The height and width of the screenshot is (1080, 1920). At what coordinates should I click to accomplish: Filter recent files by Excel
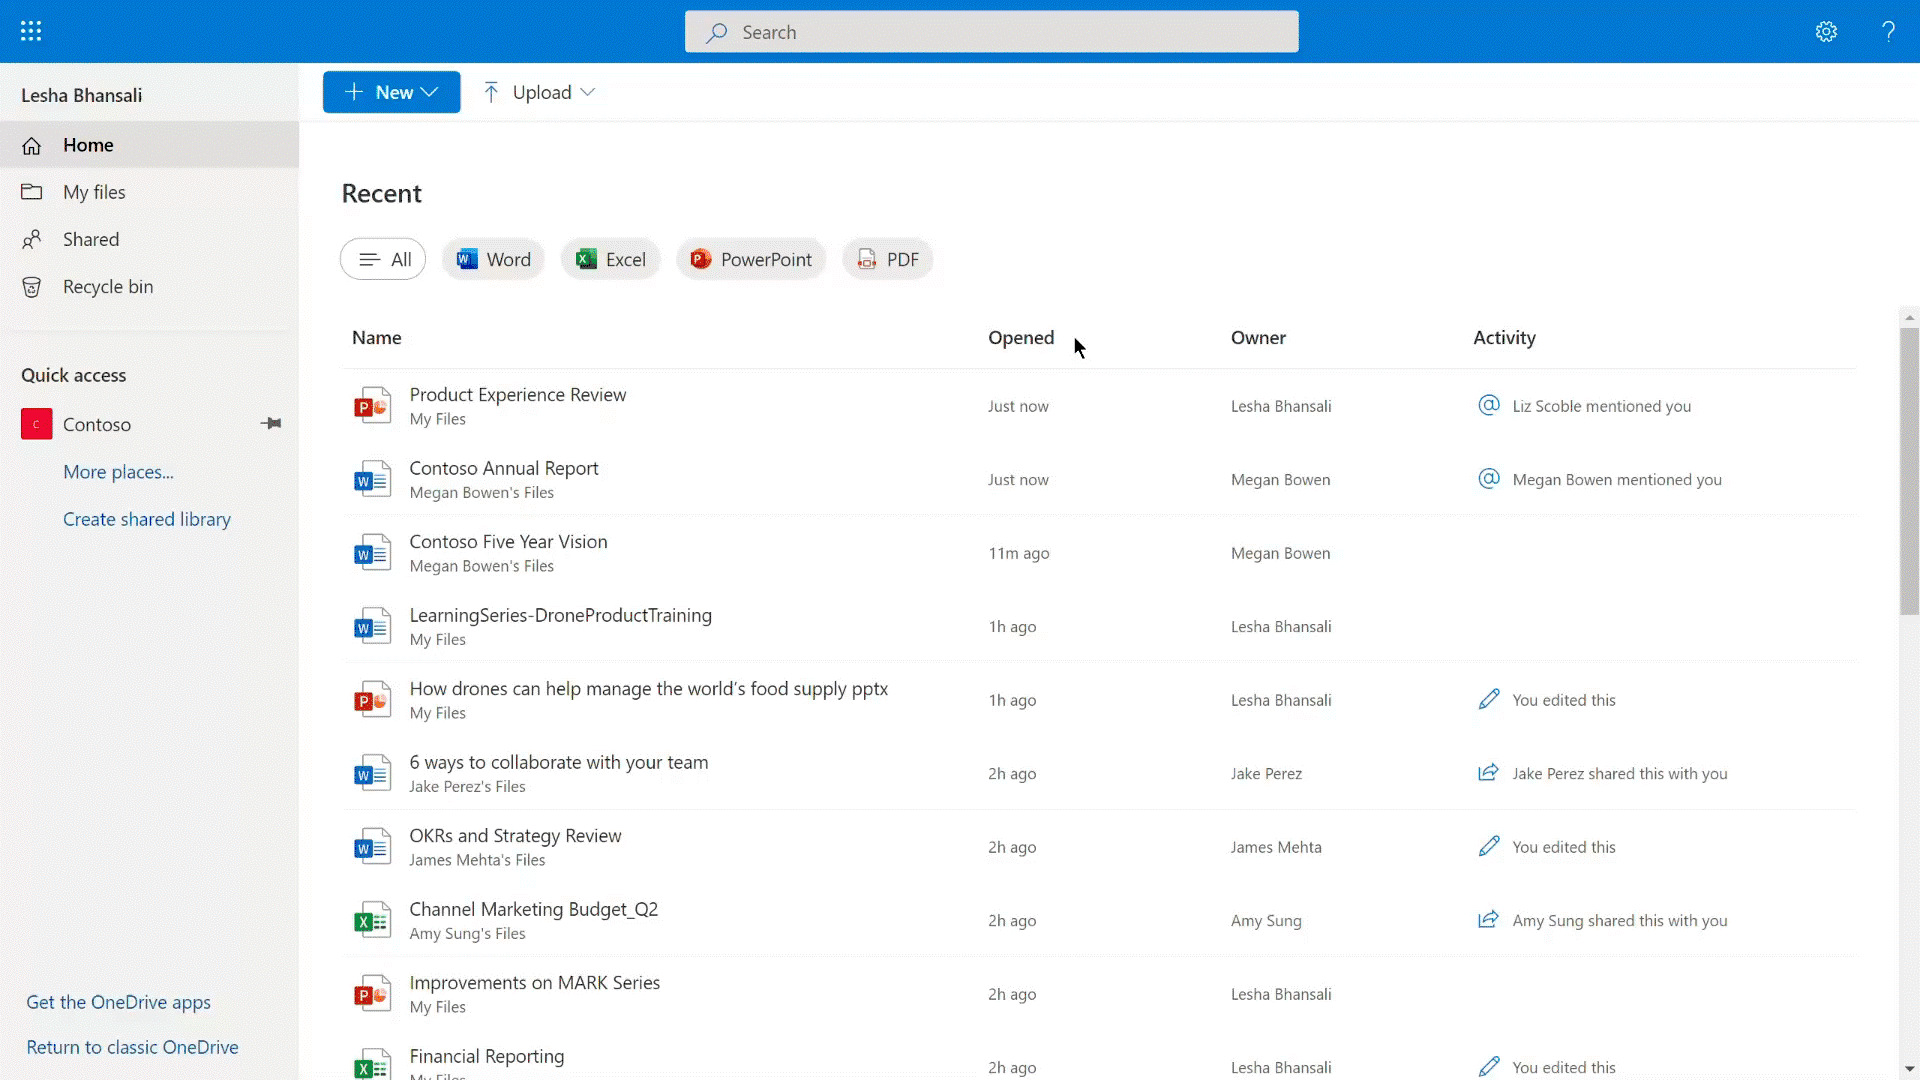(x=610, y=260)
